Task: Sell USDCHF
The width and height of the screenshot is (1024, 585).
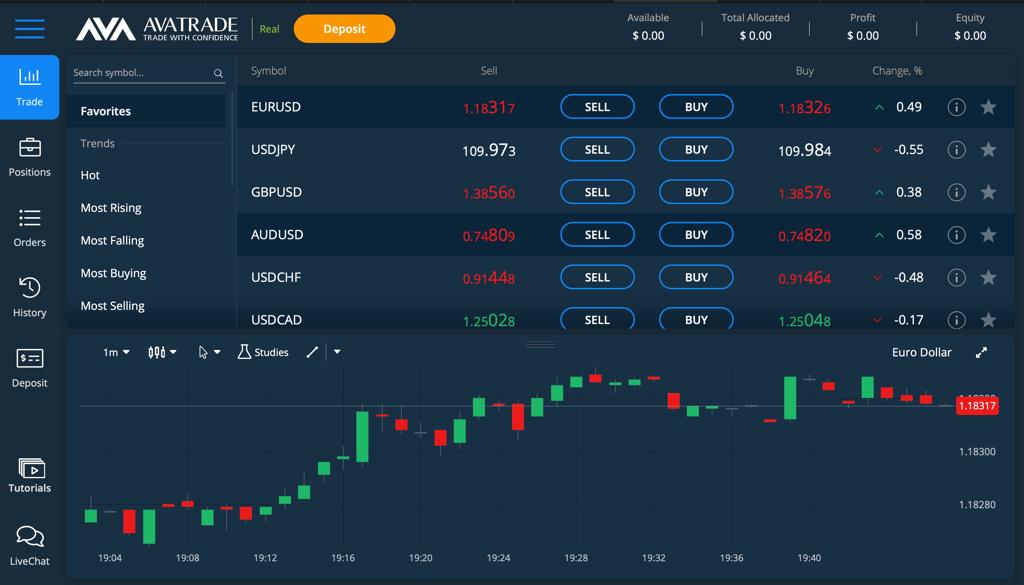Action: point(597,277)
